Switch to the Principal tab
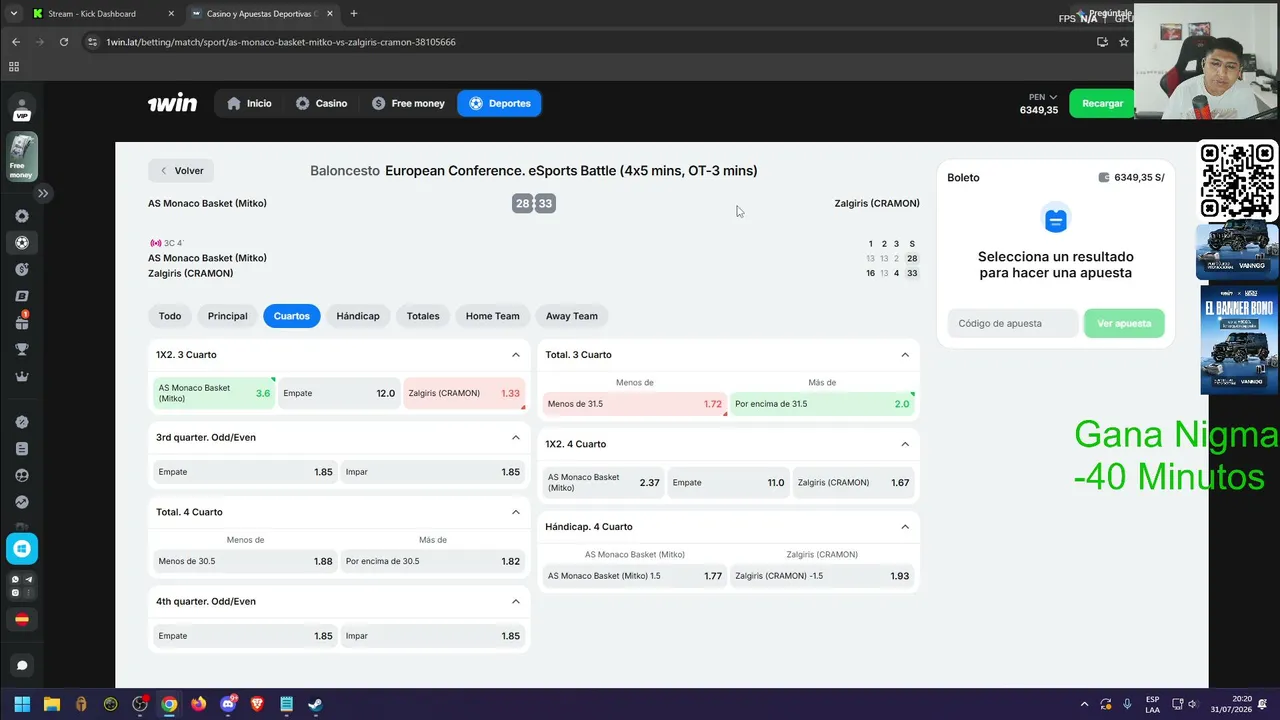The width and height of the screenshot is (1280, 720). click(228, 316)
